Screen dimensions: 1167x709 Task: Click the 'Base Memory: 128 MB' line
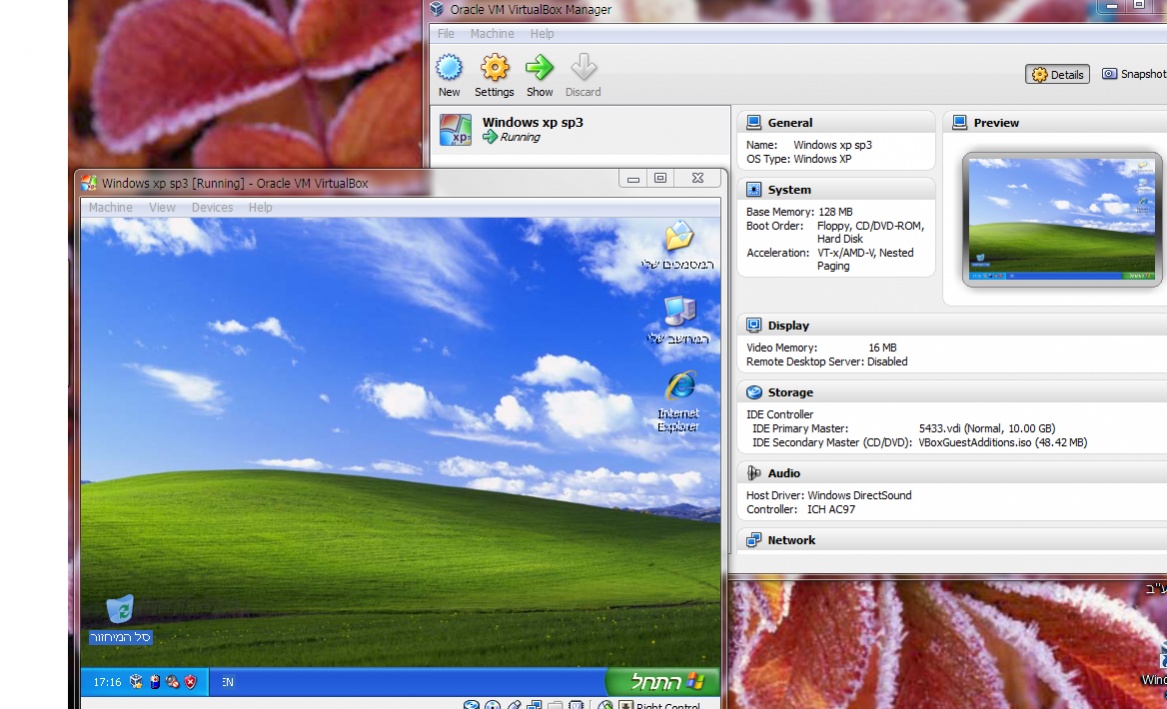(799, 212)
